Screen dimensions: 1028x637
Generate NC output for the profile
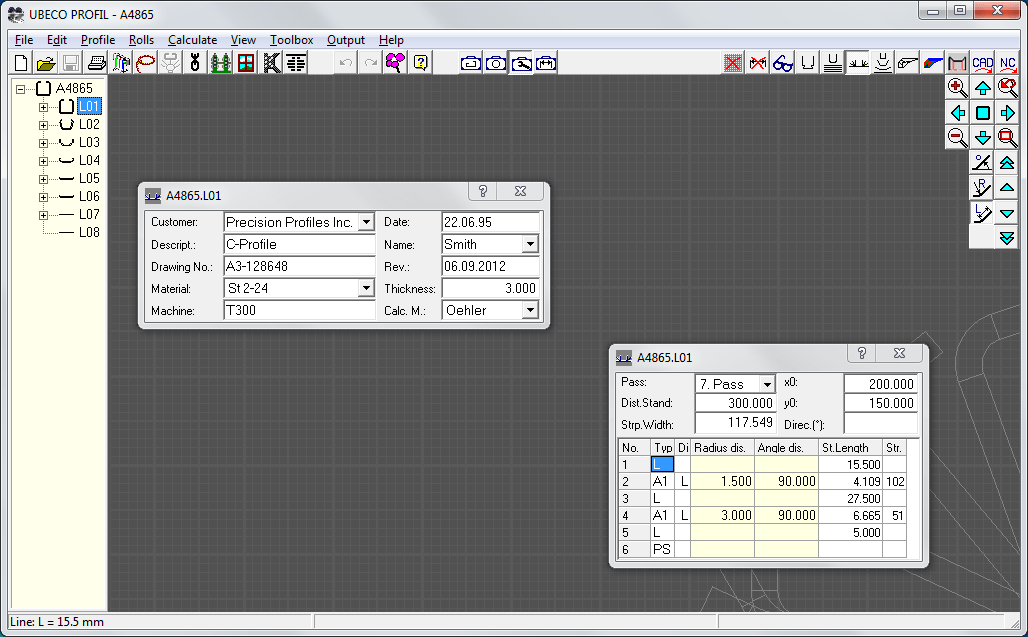[x=1007, y=62]
